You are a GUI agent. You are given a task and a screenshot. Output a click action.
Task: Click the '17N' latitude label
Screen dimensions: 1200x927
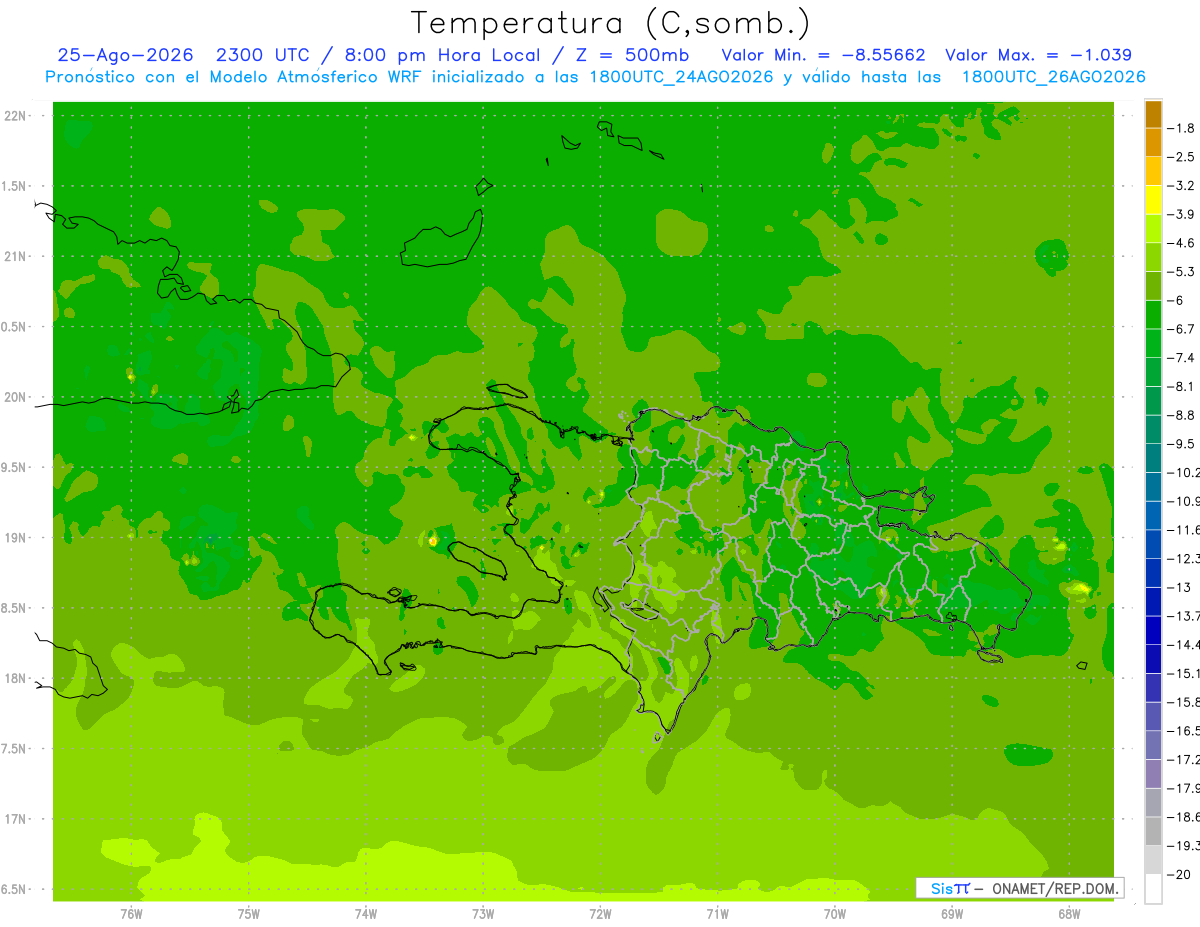coord(15,818)
